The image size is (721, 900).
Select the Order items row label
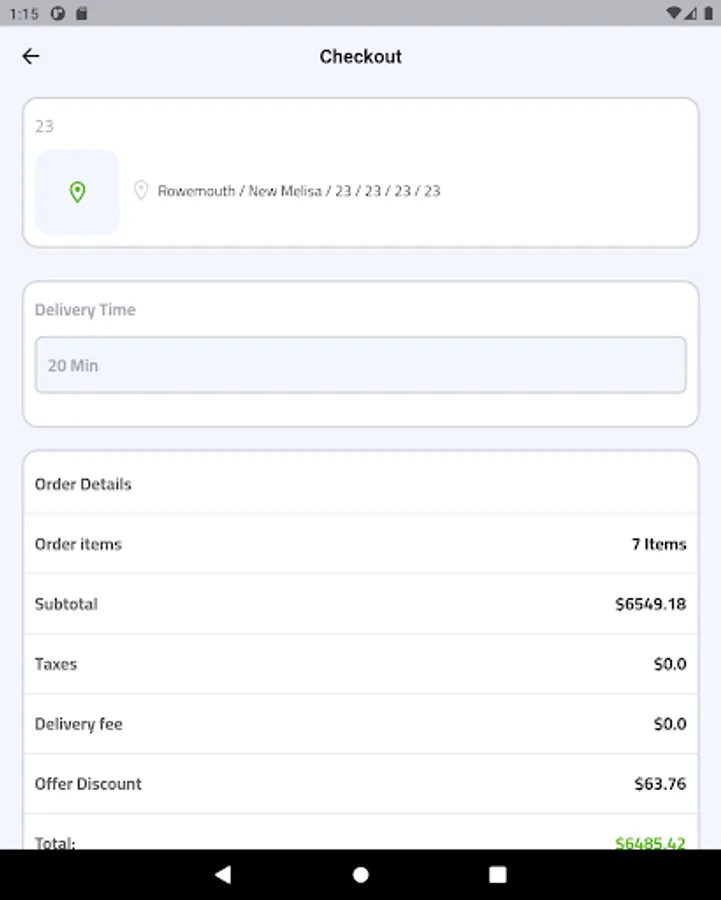point(78,544)
